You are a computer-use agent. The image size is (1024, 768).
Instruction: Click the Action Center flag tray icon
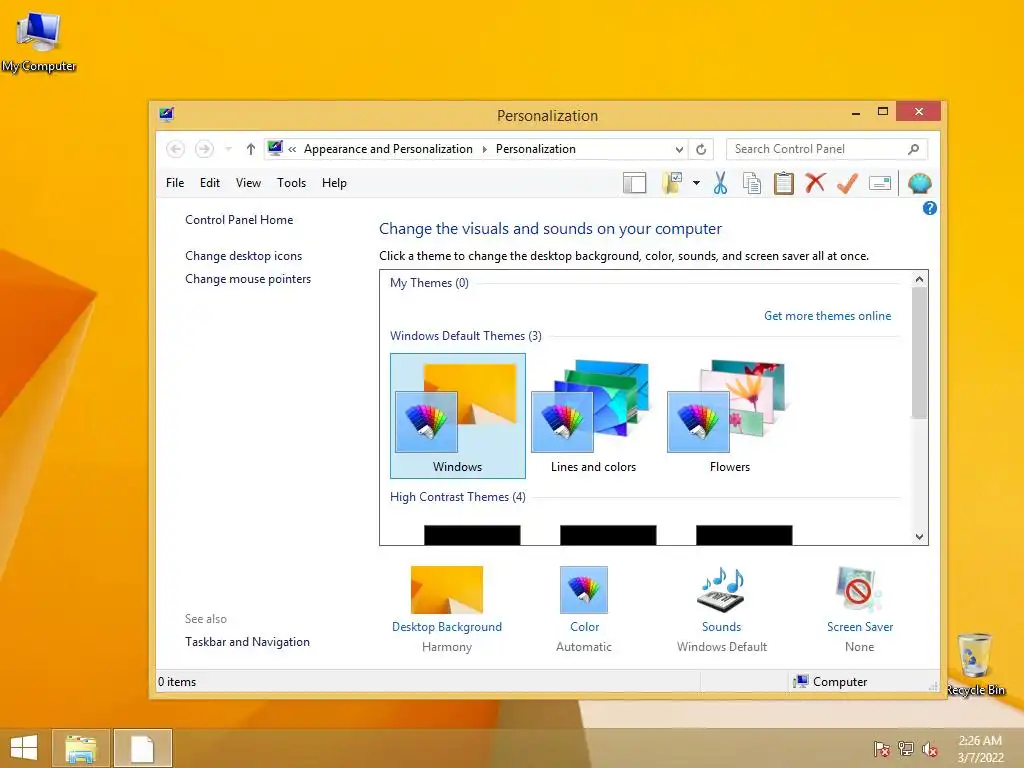882,749
